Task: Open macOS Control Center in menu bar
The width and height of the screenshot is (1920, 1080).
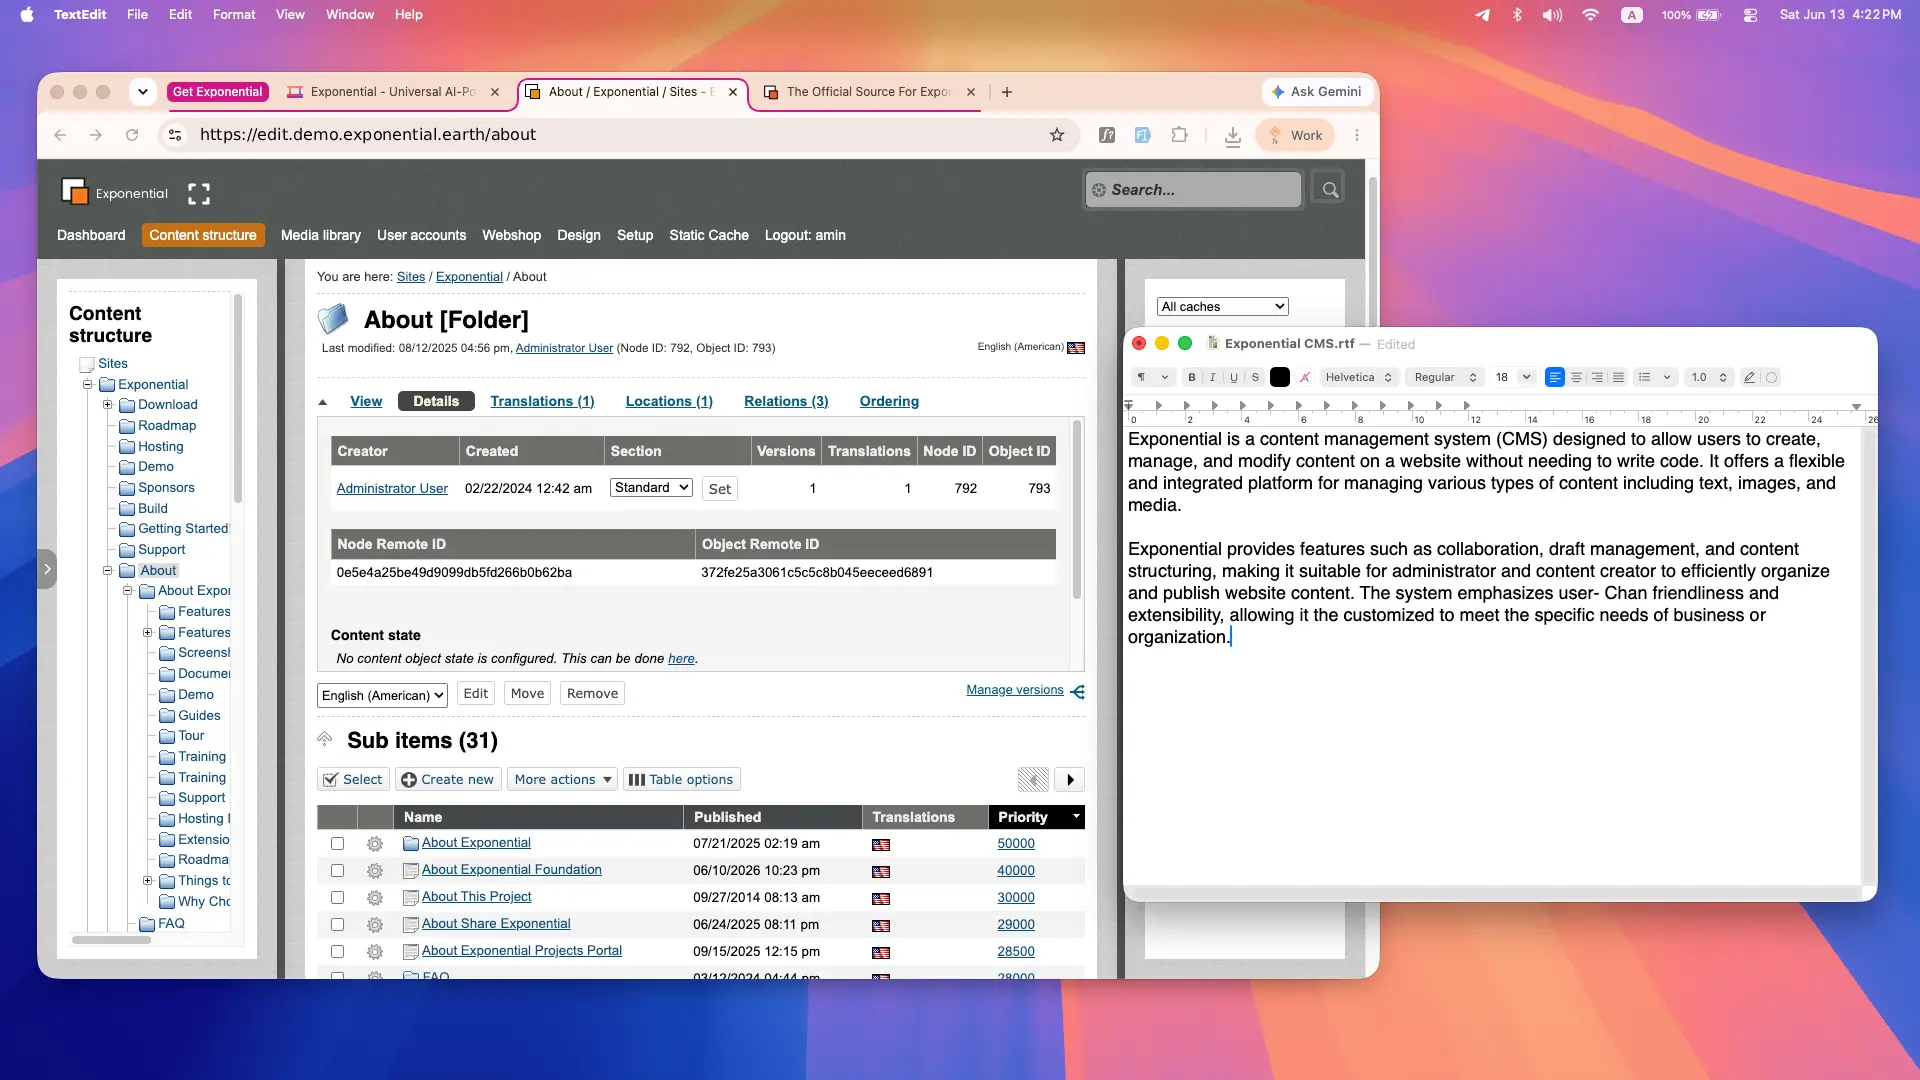Action: [x=1750, y=15]
